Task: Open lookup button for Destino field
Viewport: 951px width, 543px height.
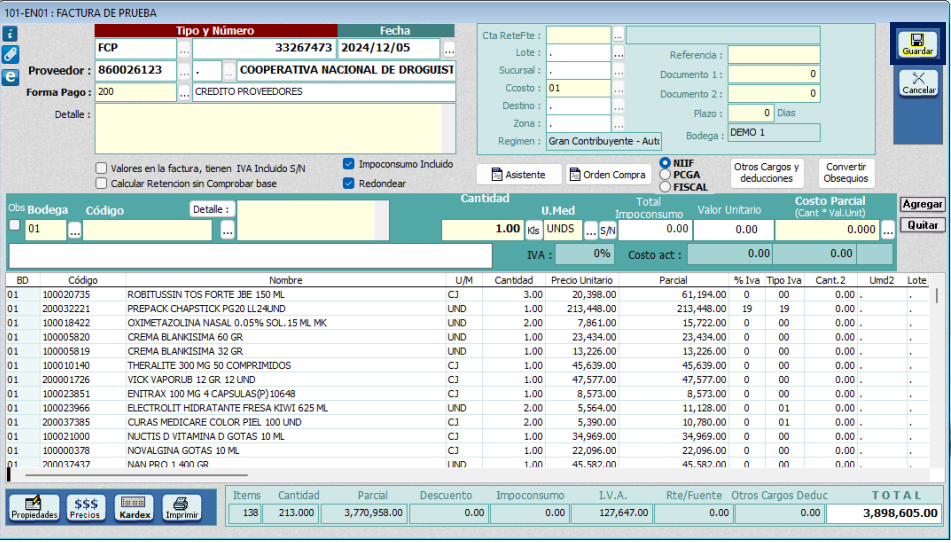Action: (618, 106)
